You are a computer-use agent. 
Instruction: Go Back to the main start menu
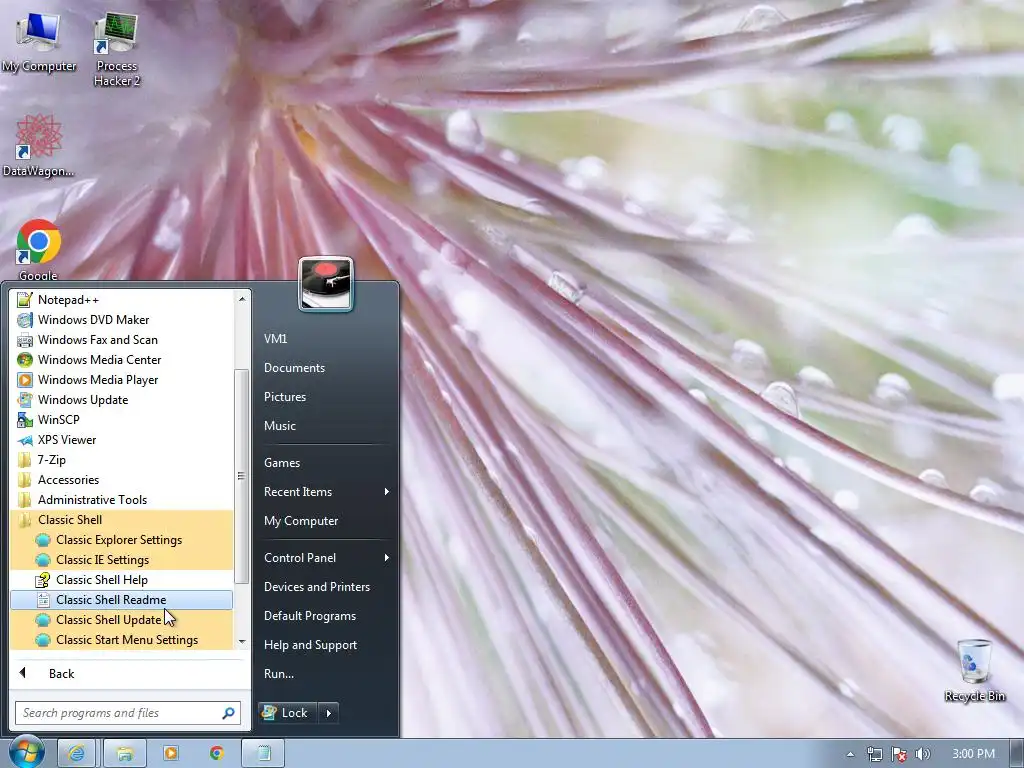tap(129, 674)
